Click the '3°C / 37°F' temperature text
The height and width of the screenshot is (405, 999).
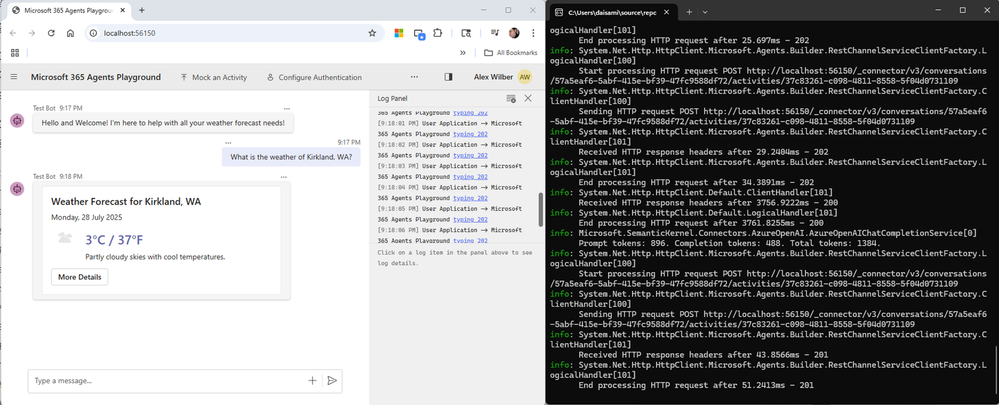point(115,240)
